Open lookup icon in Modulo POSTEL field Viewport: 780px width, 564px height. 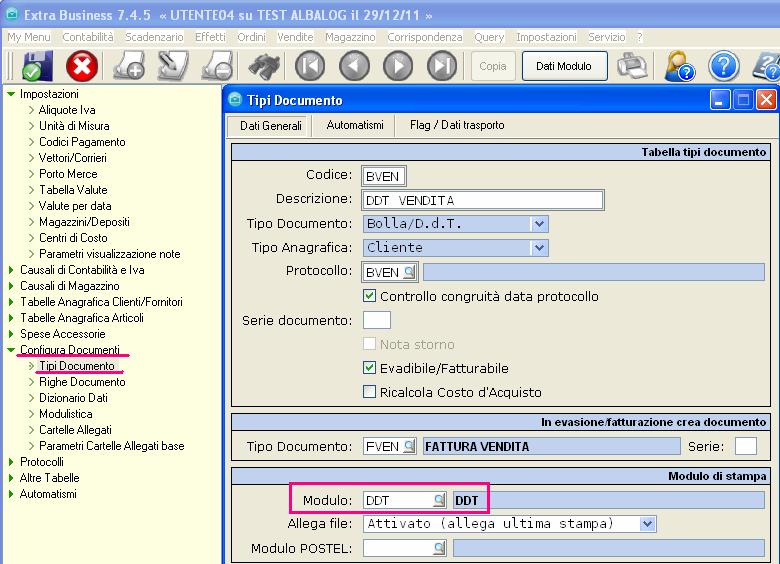click(439, 548)
